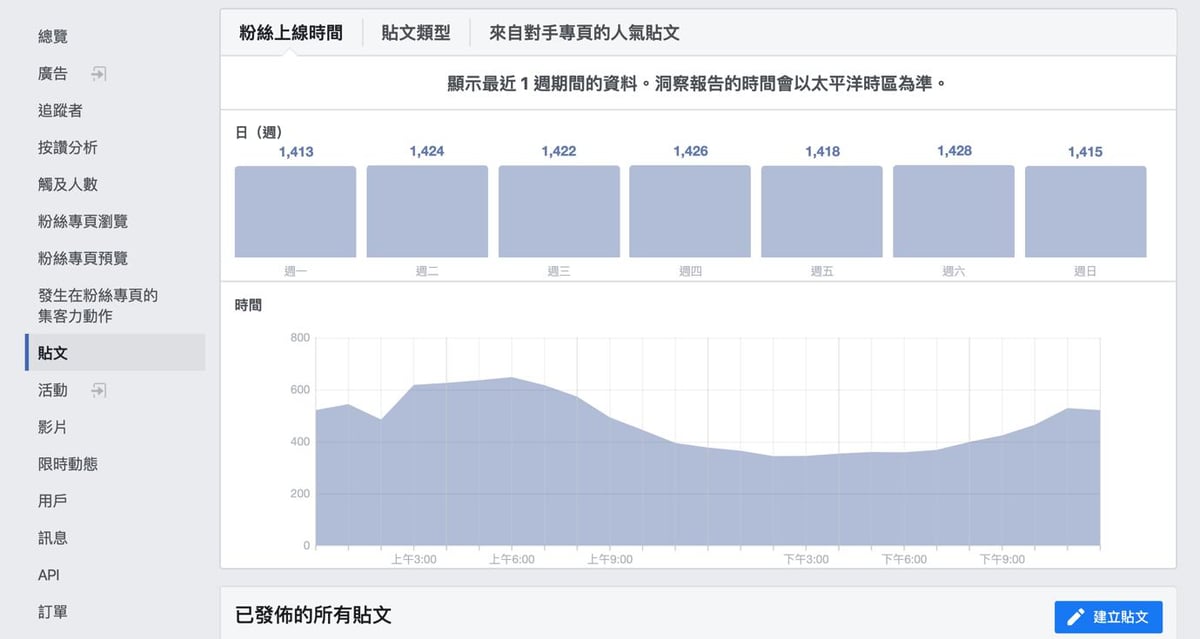1200x639 pixels.
Task: Click the 週四 bar showing 1,426
Action: coord(690,212)
